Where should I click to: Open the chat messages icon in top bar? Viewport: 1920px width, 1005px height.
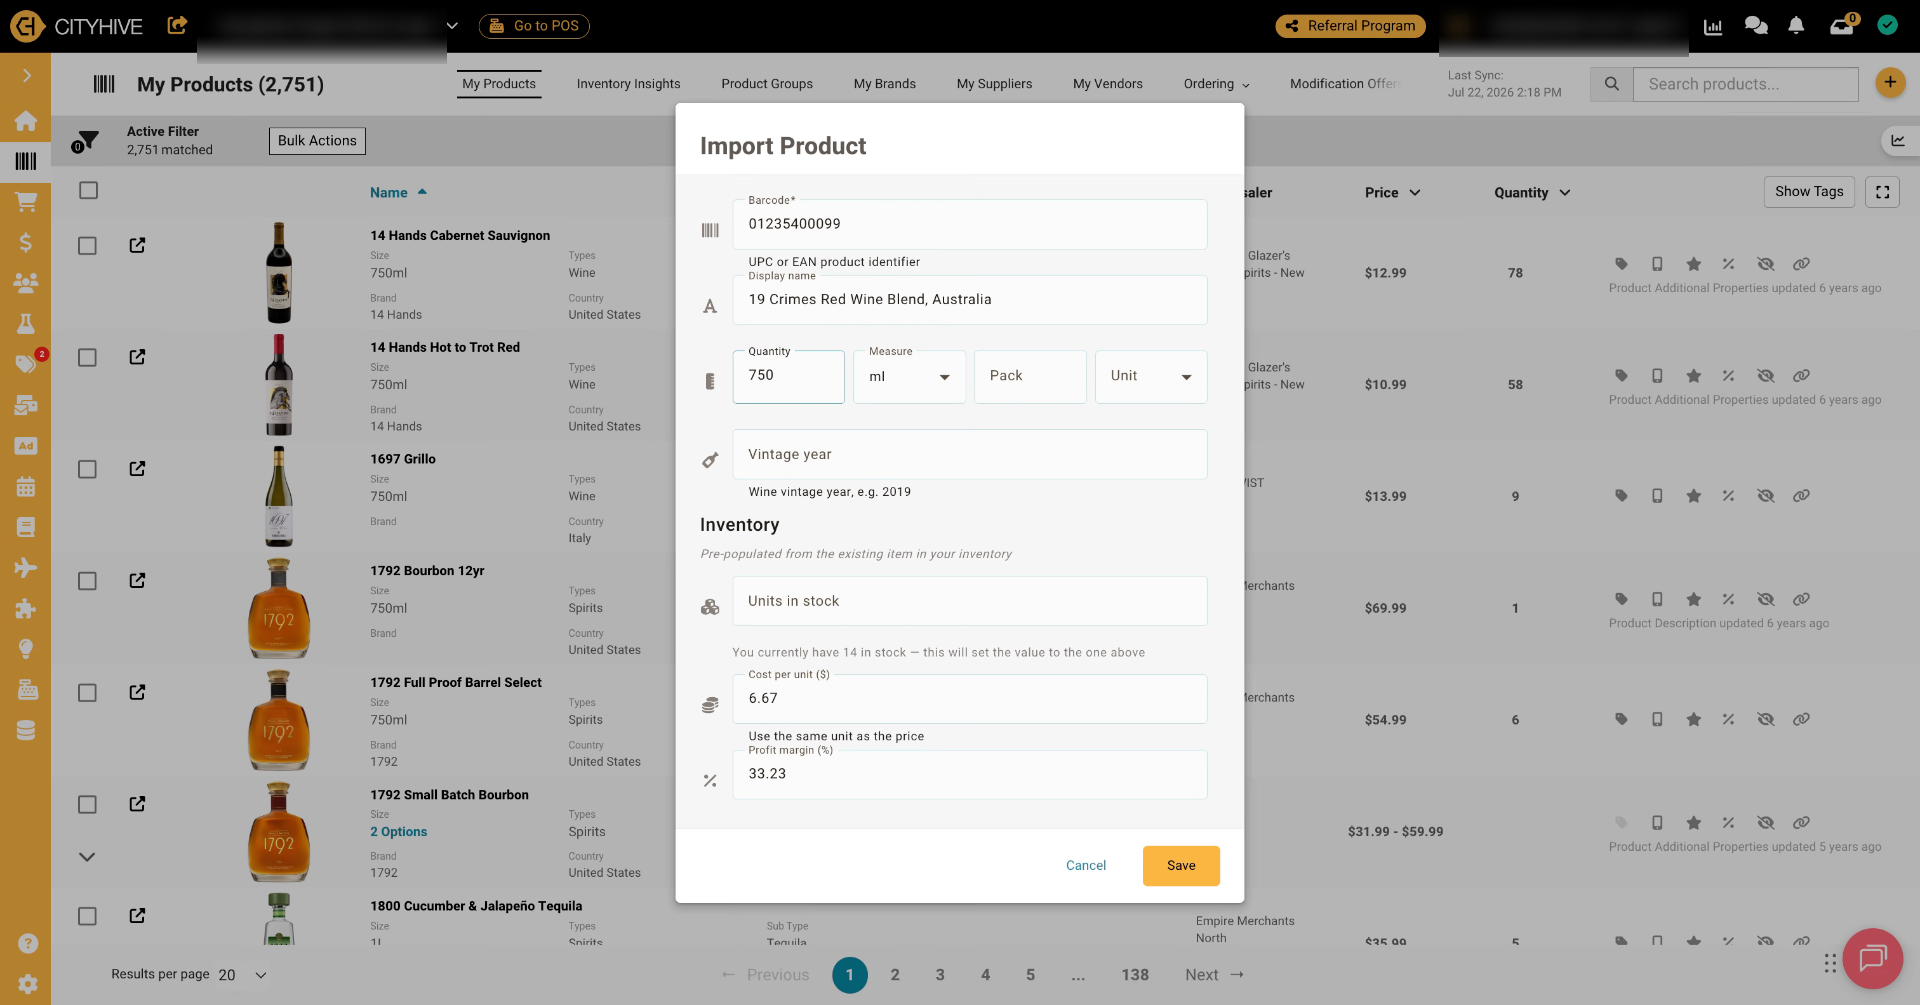pyautogui.click(x=1756, y=26)
